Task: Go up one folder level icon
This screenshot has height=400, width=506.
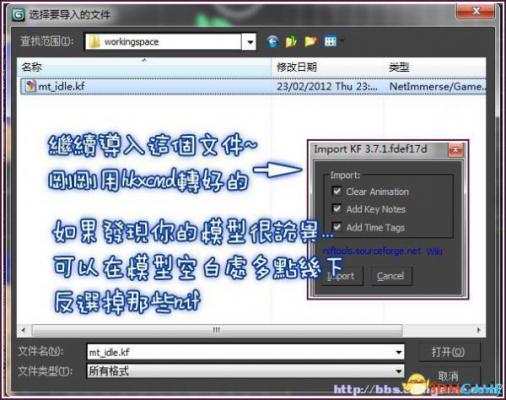Action: click(291, 42)
